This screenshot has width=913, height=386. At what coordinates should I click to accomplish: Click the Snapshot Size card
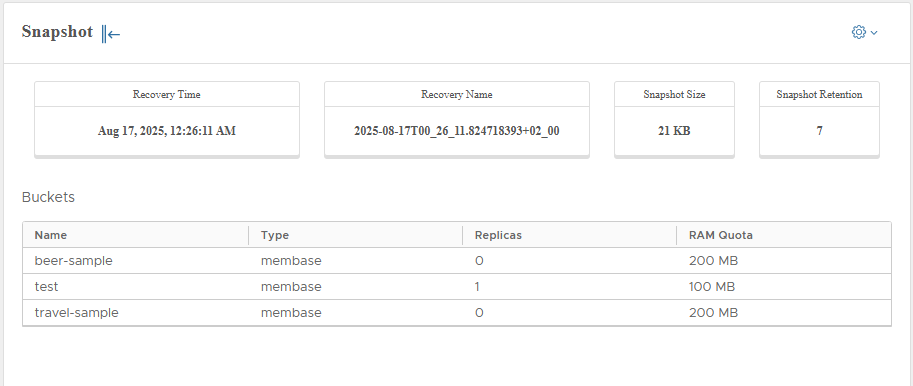click(x=674, y=119)
